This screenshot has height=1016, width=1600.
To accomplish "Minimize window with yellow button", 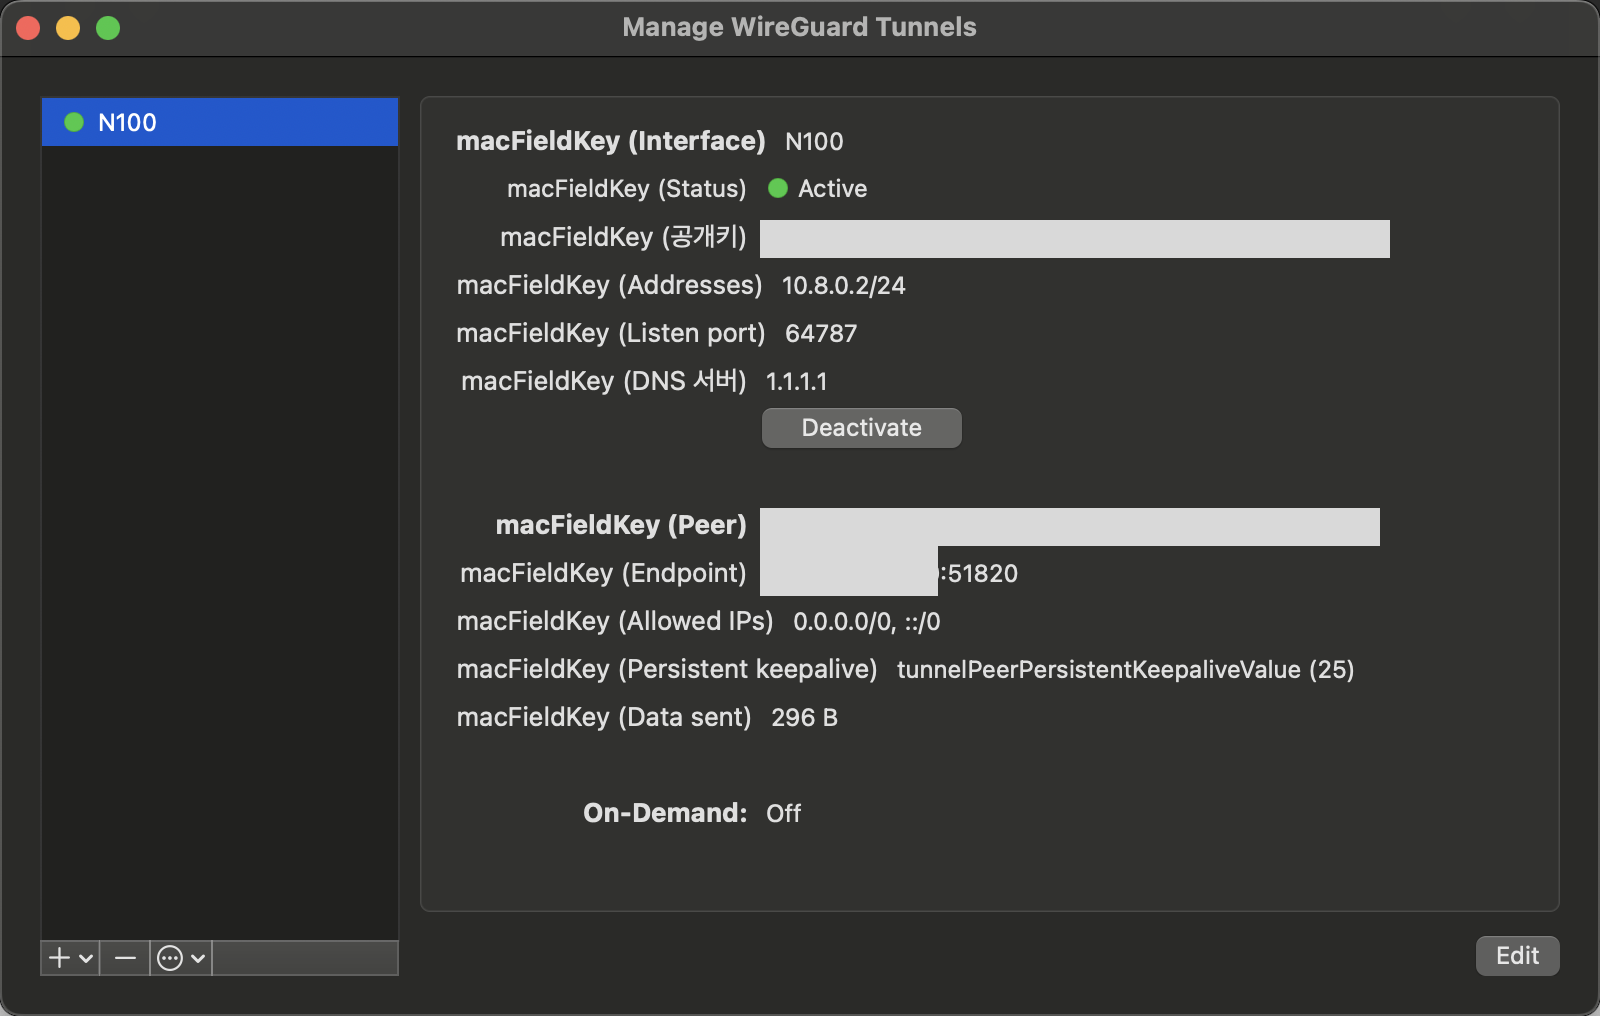I will click(68, 28).
